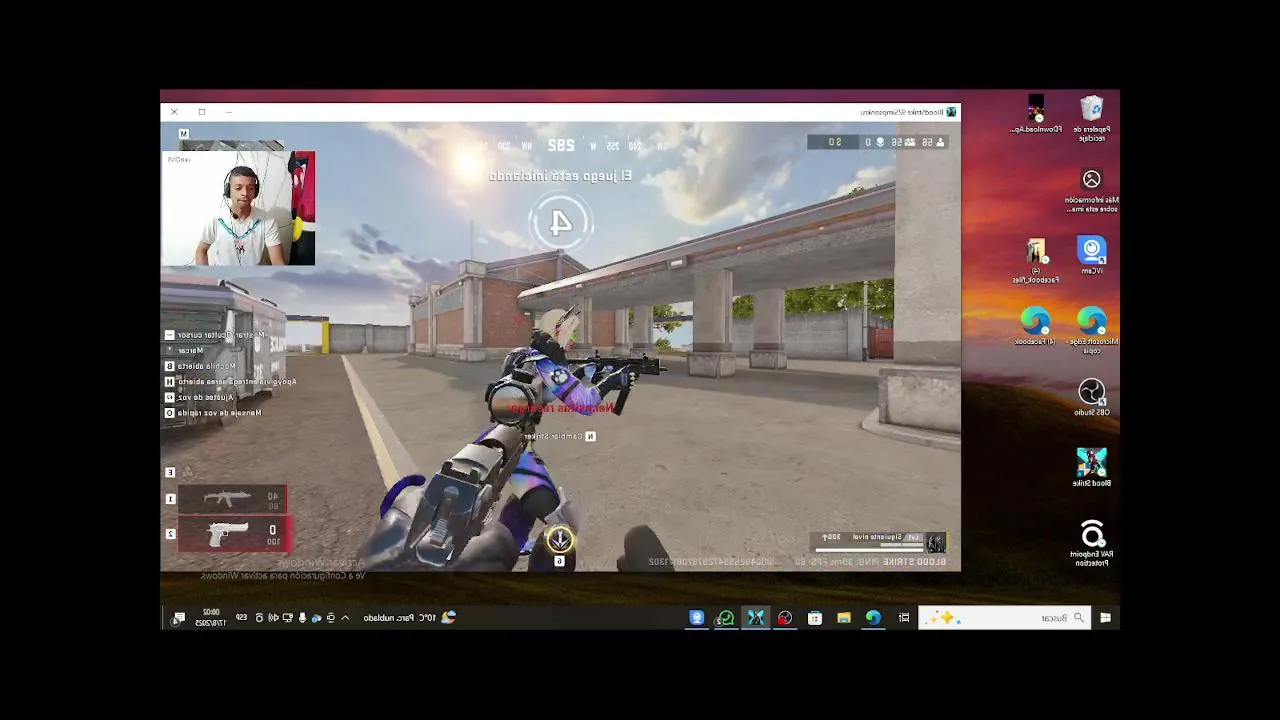
Task: Open the taskbar volume speaker icon
Action: tap(274, 618)
